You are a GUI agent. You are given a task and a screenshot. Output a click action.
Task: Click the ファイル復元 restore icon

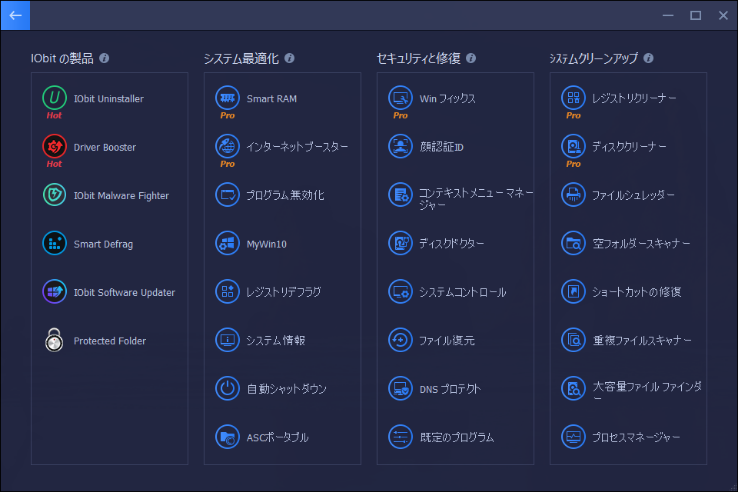coord(401,340)
